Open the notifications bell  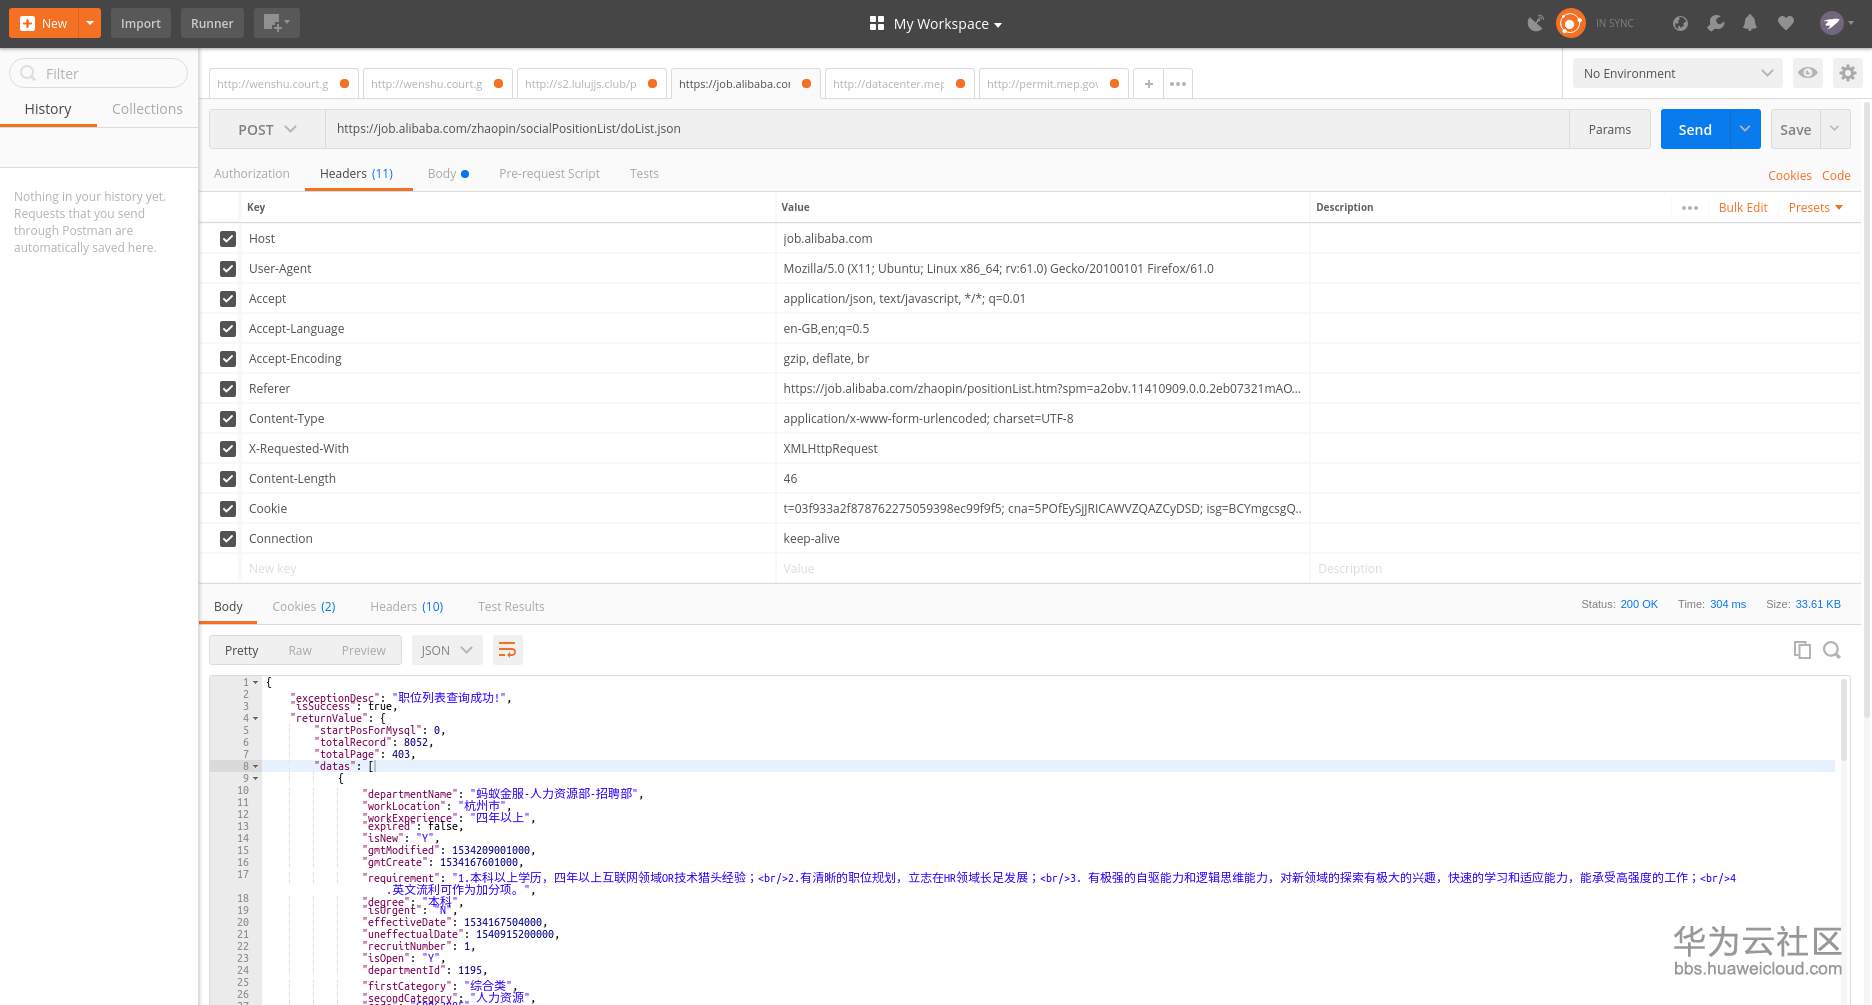(1750, 23)
